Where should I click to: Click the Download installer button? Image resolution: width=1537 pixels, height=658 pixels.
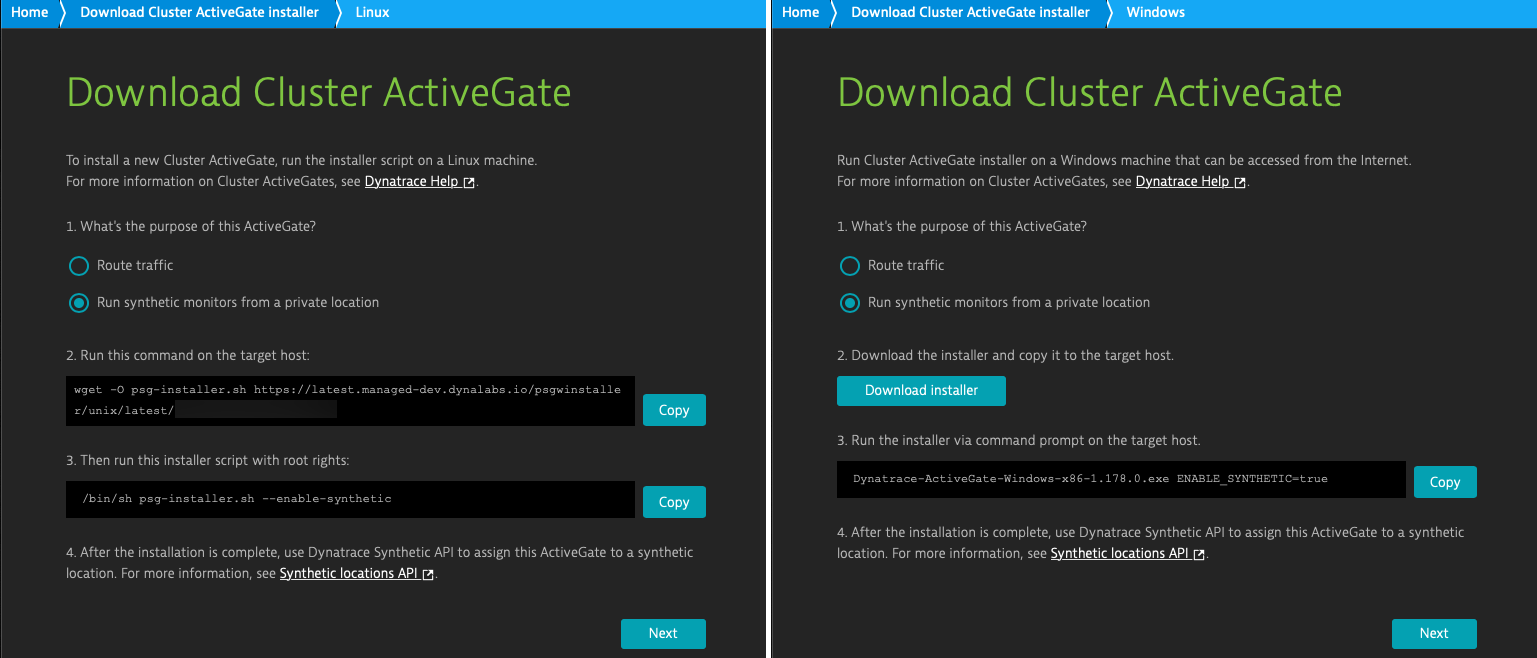921,390
